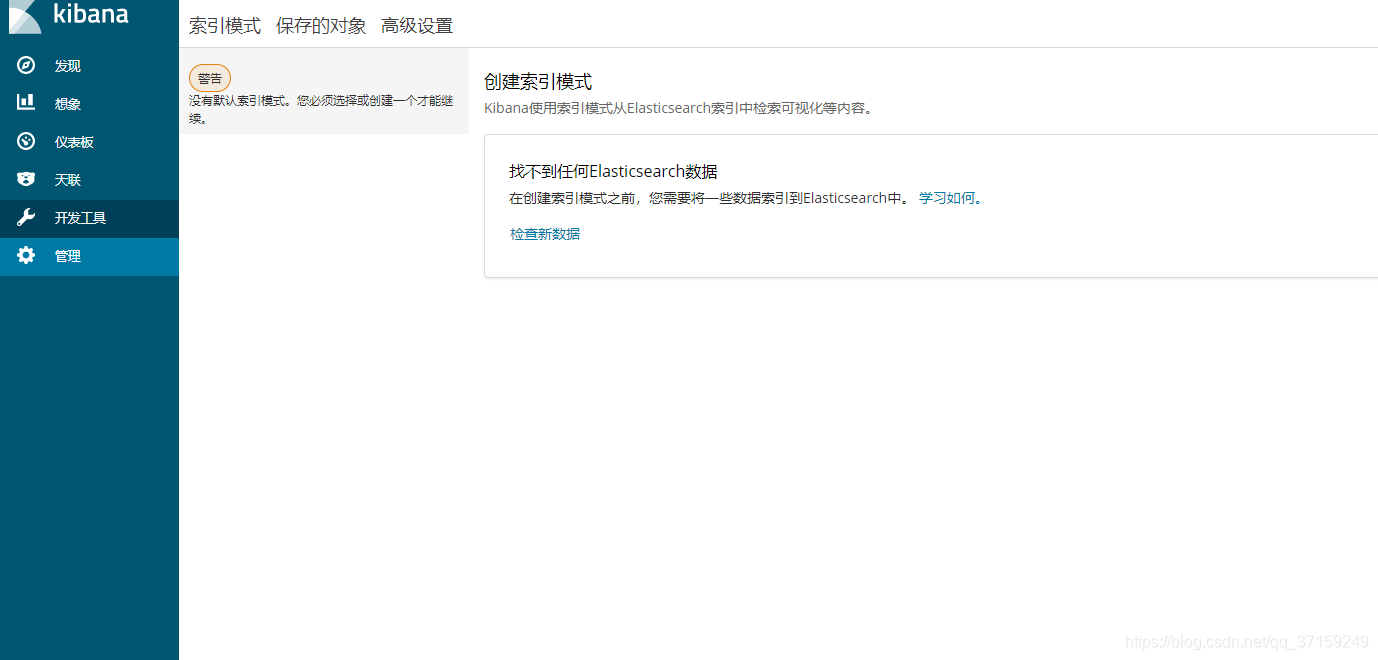Open the 想象 sidebar menu item
The image size is (1378, 660).
pos(89,104)
